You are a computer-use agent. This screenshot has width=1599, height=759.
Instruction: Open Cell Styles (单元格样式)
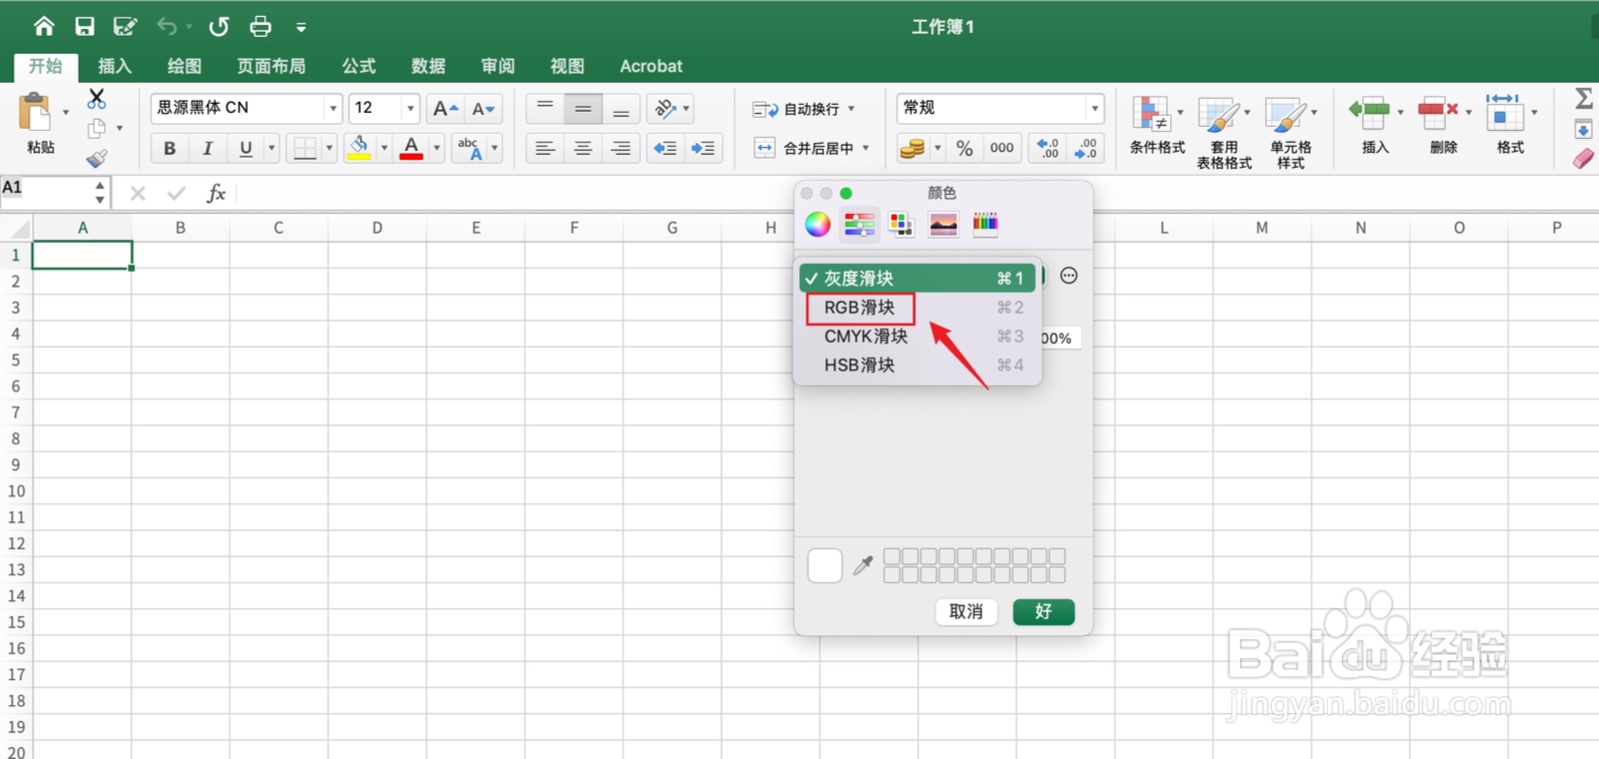[x=1290, y=132]
